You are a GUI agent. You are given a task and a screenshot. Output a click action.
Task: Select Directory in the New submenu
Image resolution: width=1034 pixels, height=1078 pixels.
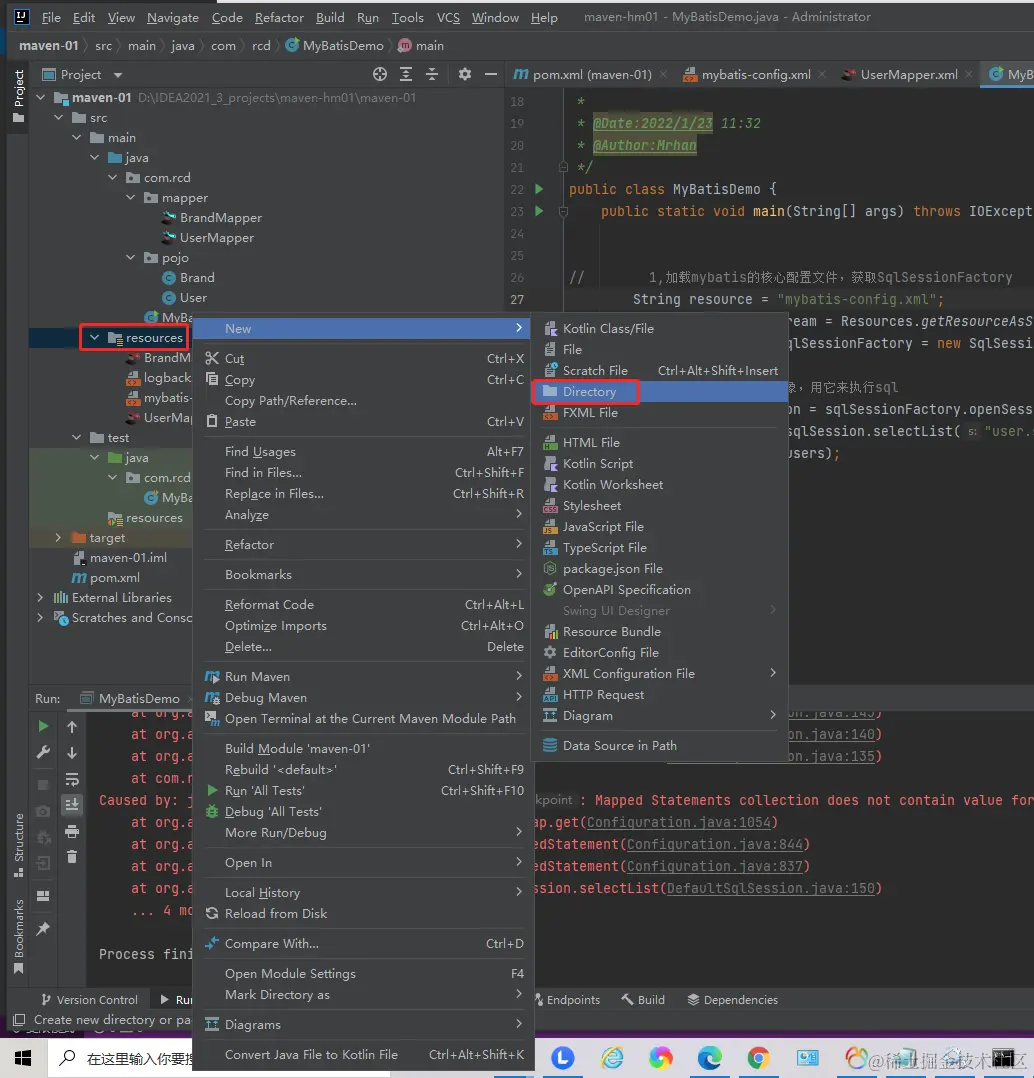660,391
